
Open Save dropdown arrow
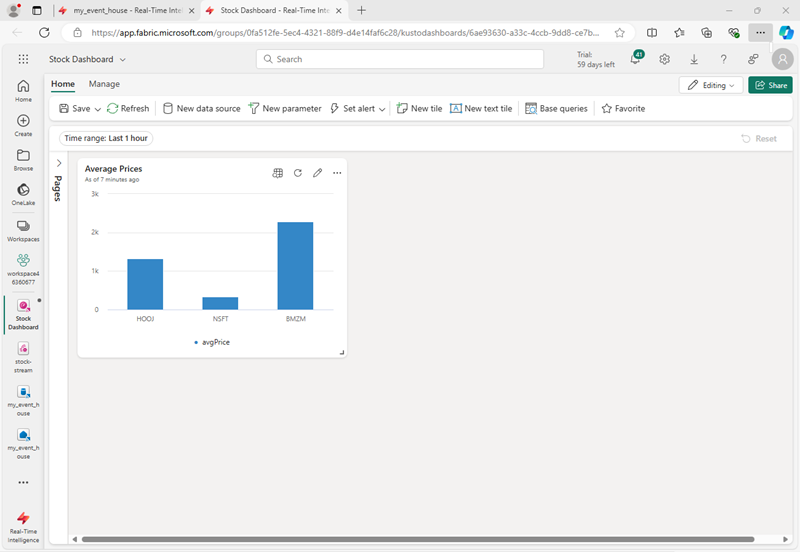click(97, 109)
